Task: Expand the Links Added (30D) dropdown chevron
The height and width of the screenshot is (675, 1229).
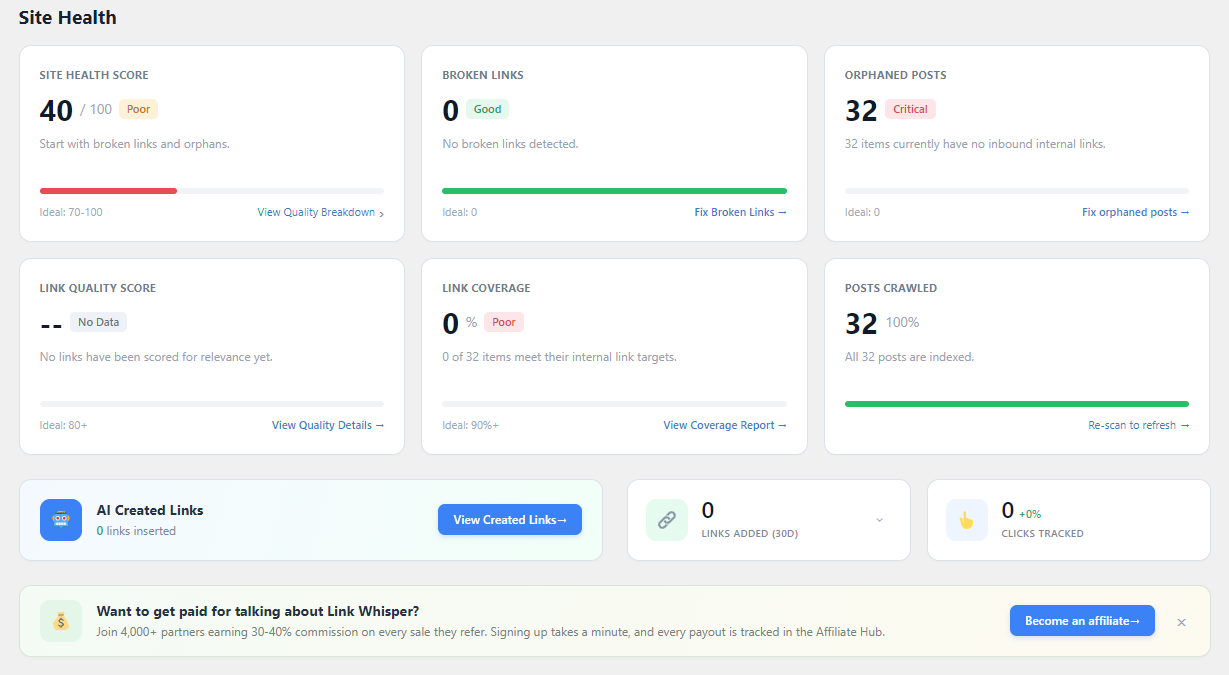Action: pyautogui.click(x=880, y=520)
